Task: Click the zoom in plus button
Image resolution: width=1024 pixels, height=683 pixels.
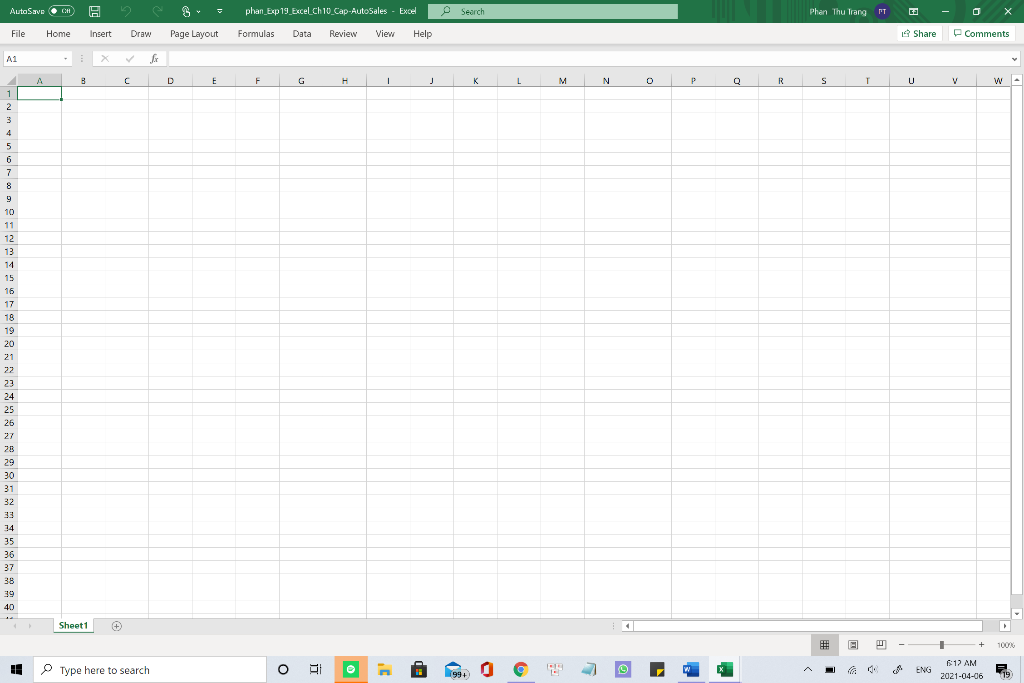Action: pyautogui.click(x=981, y=644)
